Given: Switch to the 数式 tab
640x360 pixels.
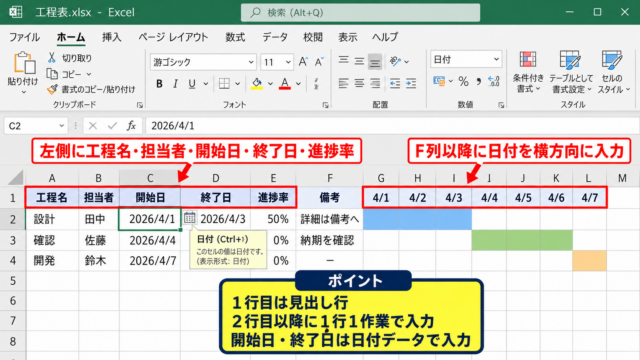Looking at the screenshot, I should tap(236, 37).
